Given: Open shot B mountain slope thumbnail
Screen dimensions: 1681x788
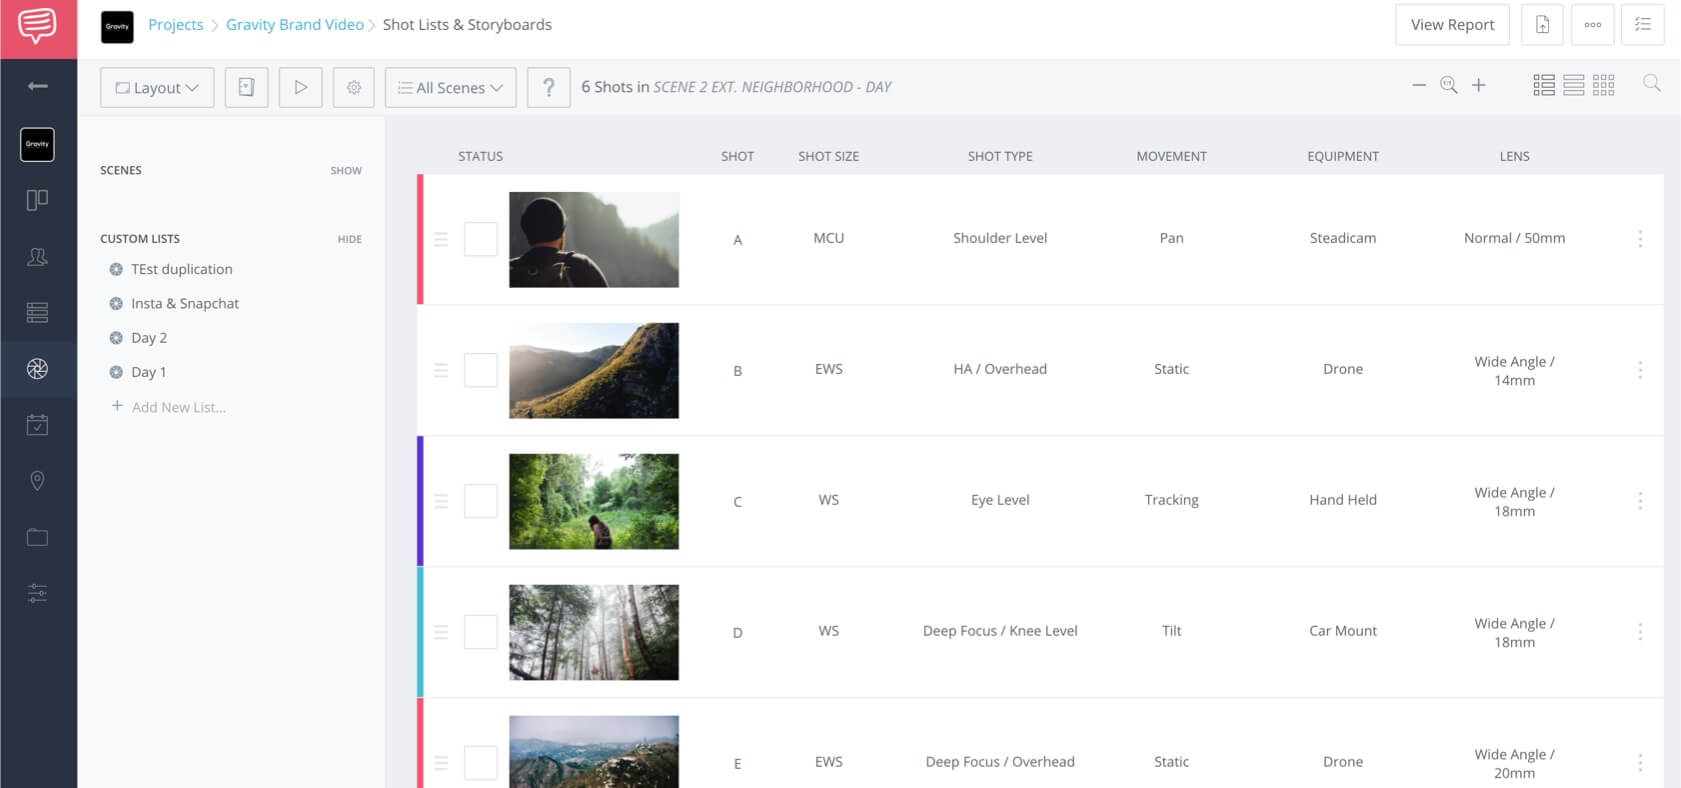Looking at the screenshot, I should click(x=594, y=371).
